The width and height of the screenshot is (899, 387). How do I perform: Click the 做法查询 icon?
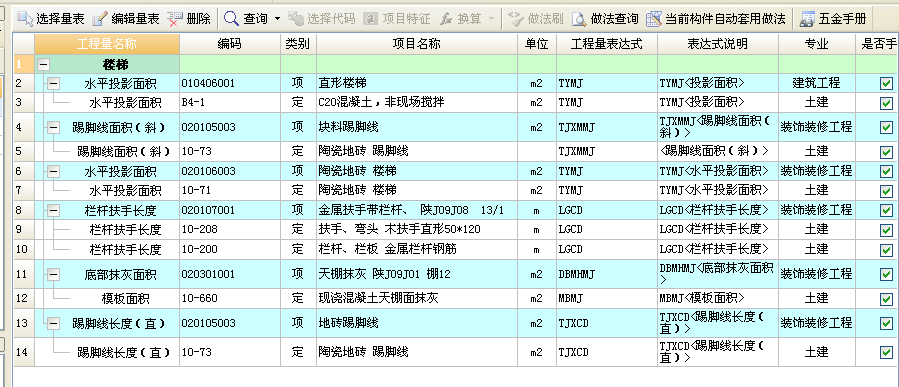579,19
